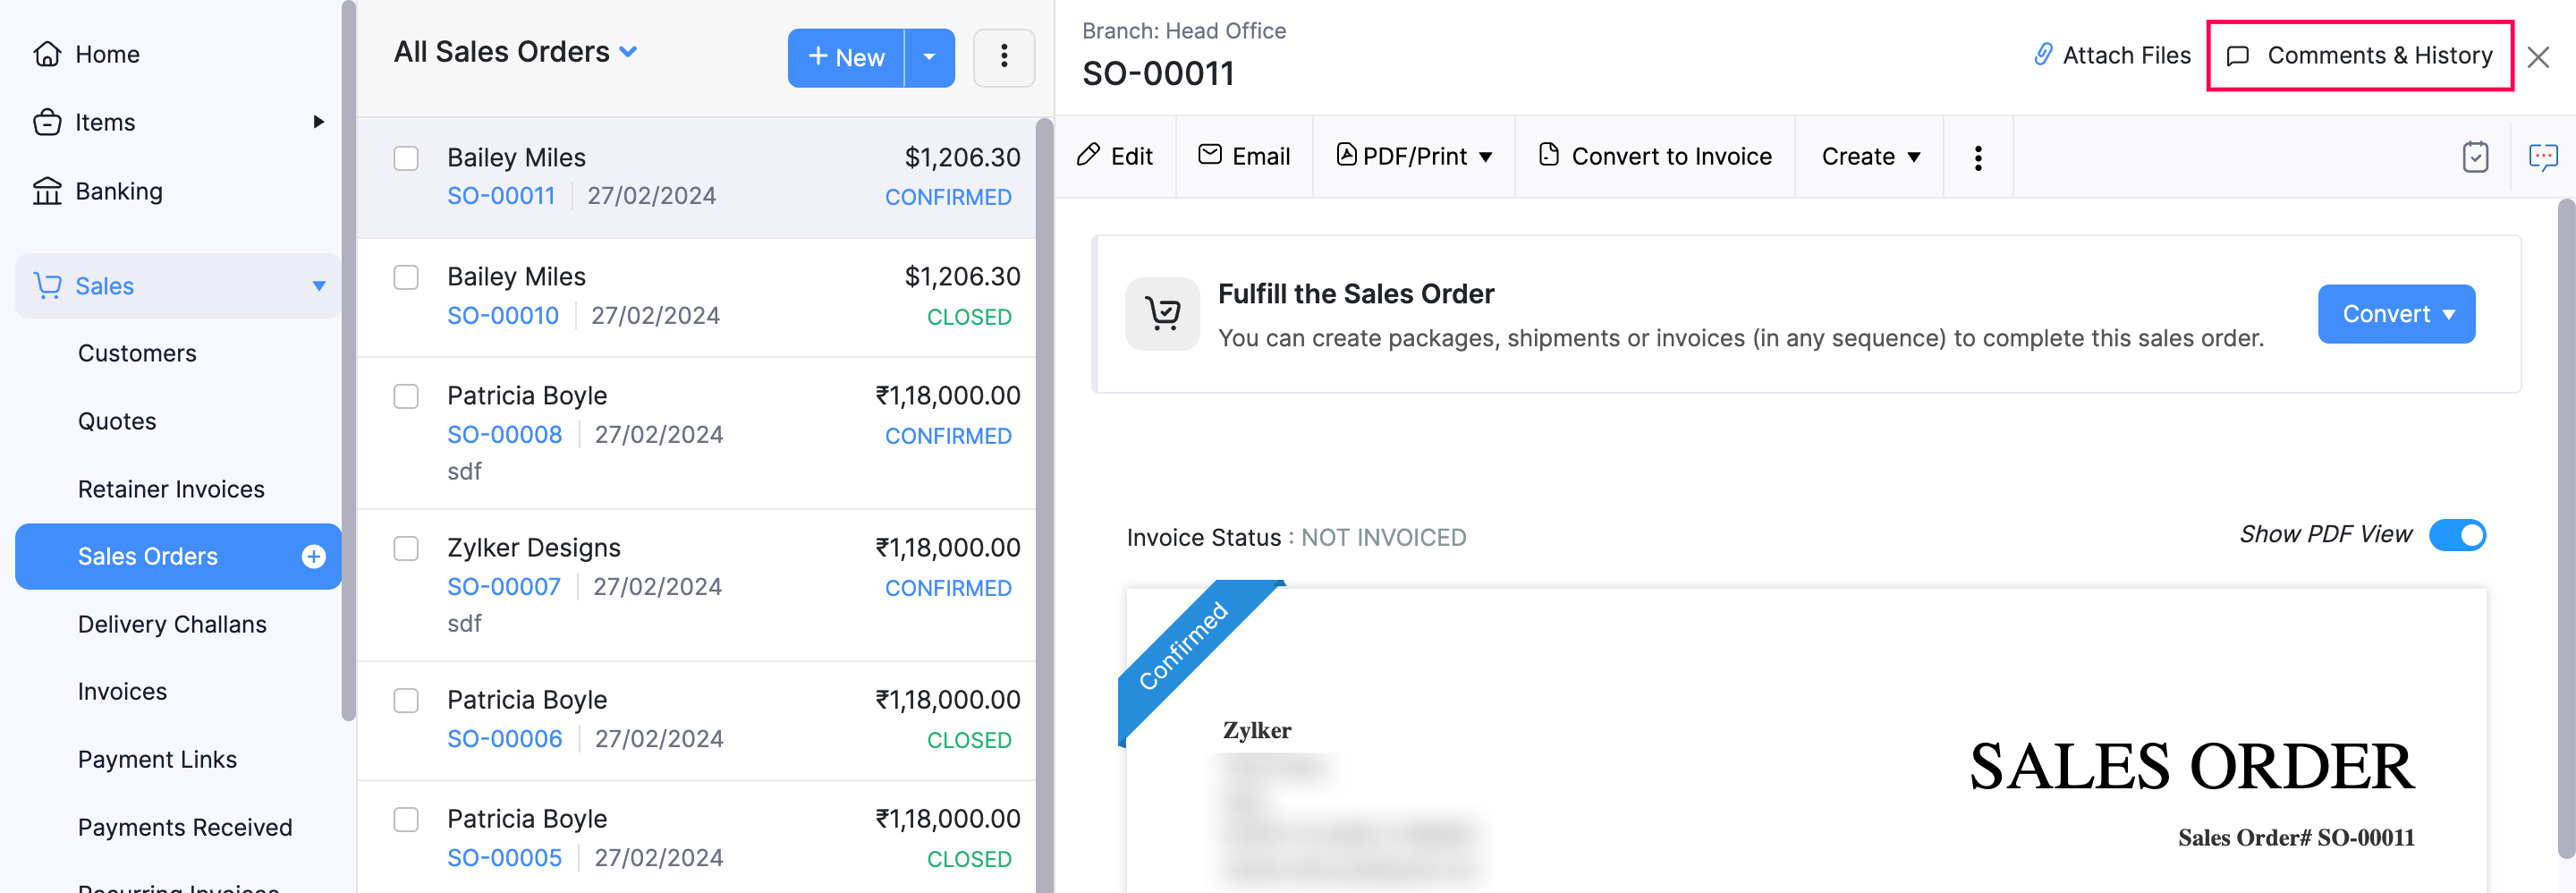Open the SO-00008 order link

pos(504,434)
